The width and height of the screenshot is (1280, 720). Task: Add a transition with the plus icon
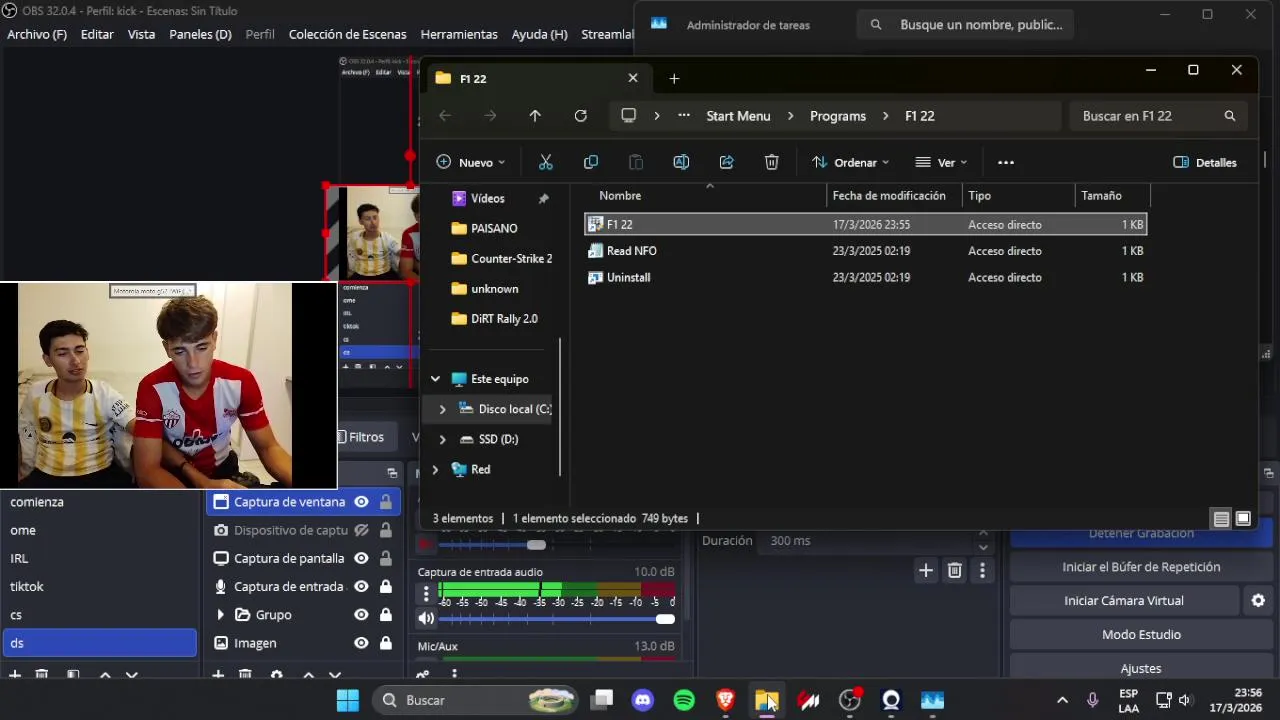(926, 570)
